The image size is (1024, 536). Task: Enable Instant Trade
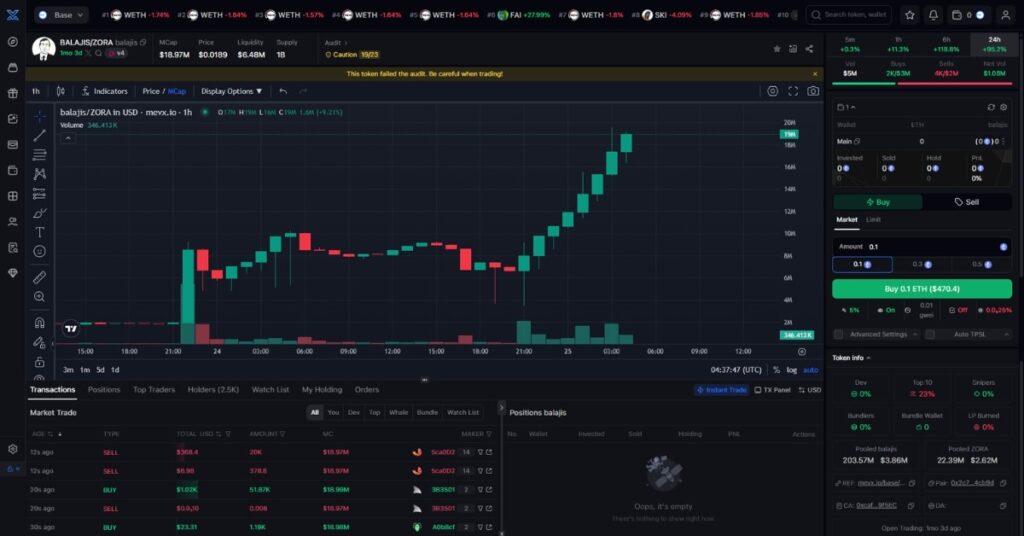722,390
